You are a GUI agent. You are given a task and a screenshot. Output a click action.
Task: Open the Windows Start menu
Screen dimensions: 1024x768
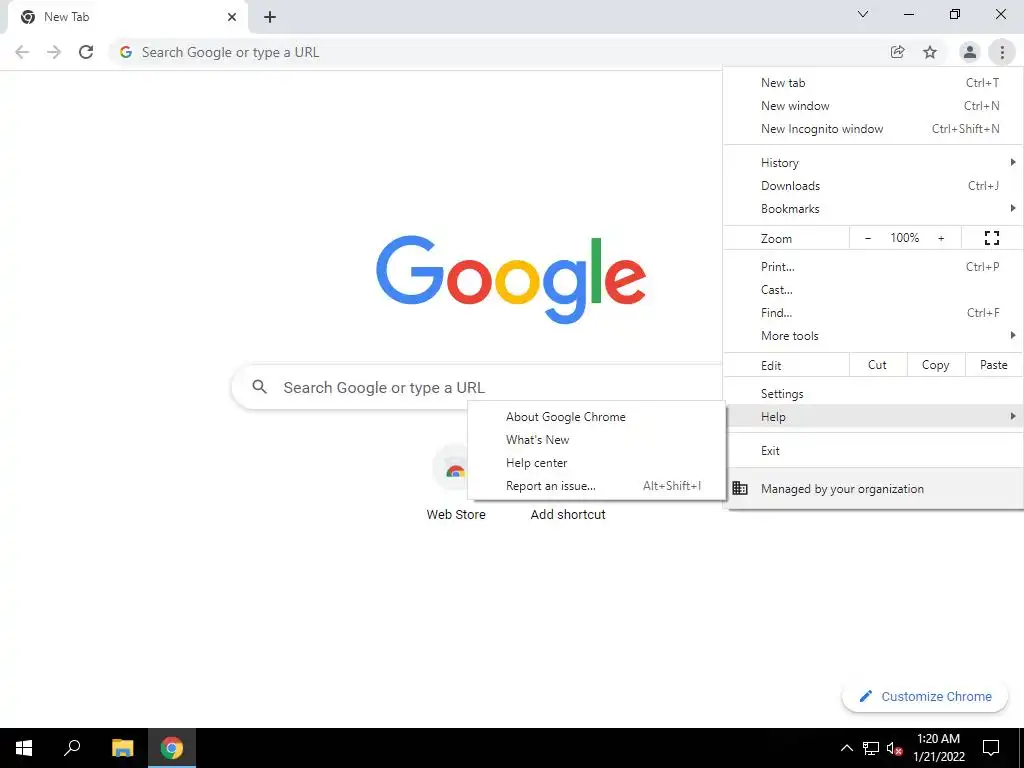pyautogui.click(x=24, y=748)
